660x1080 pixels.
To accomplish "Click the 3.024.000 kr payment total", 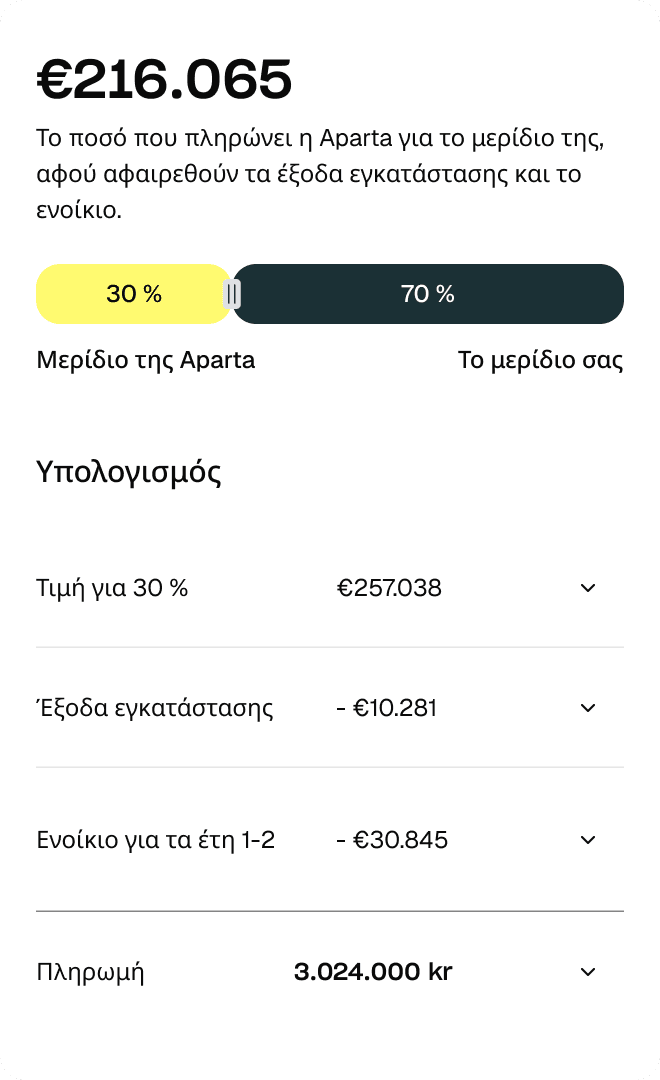I will coord(373,972).
